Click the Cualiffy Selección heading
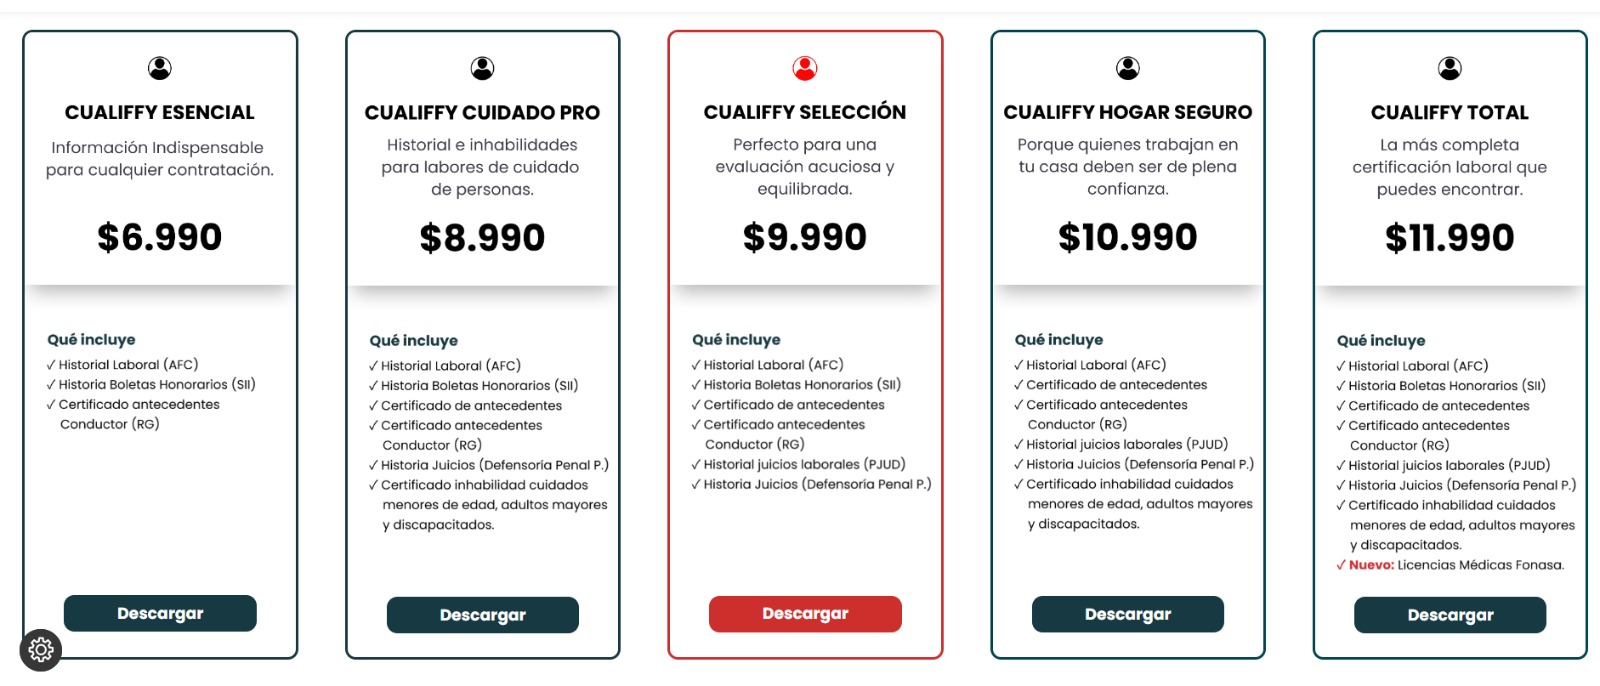Screen dimensions: 1600x686 805,112
